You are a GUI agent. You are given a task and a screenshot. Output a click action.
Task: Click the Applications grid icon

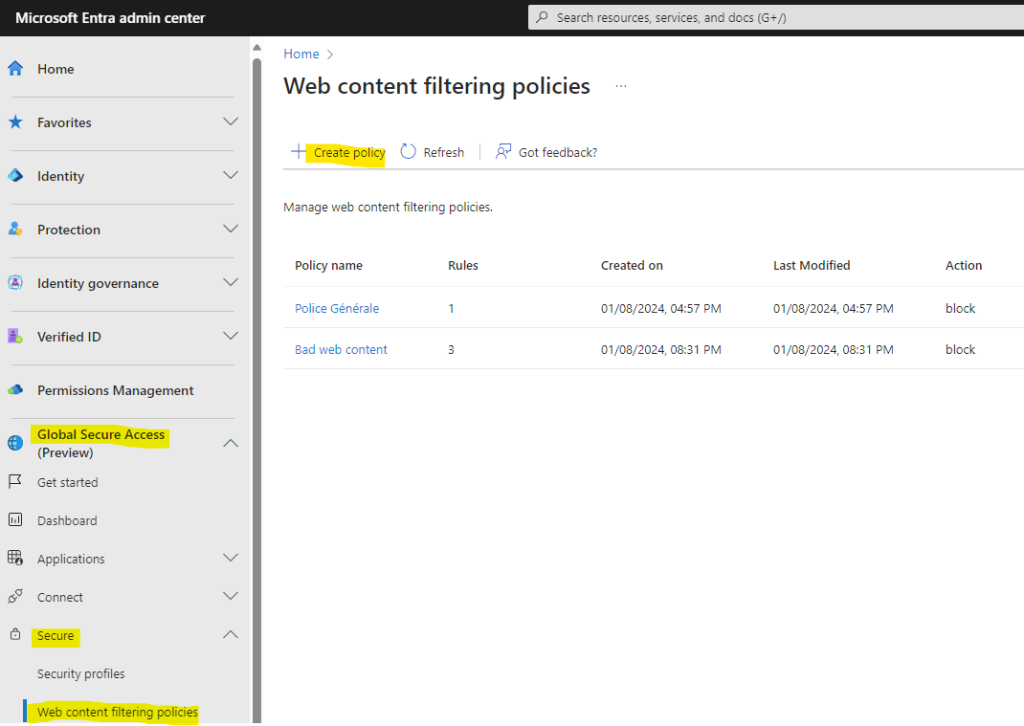(15, 558)
